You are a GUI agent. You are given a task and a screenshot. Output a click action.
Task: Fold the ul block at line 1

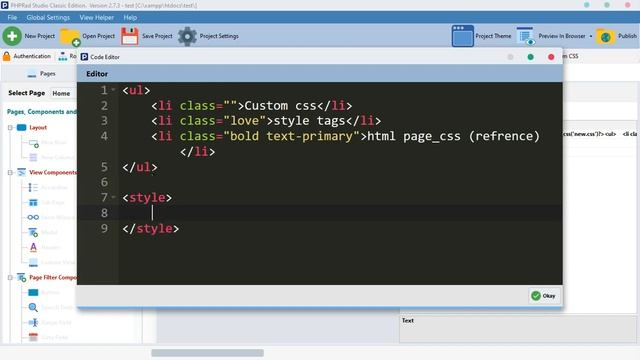click(x=113, y=90)
